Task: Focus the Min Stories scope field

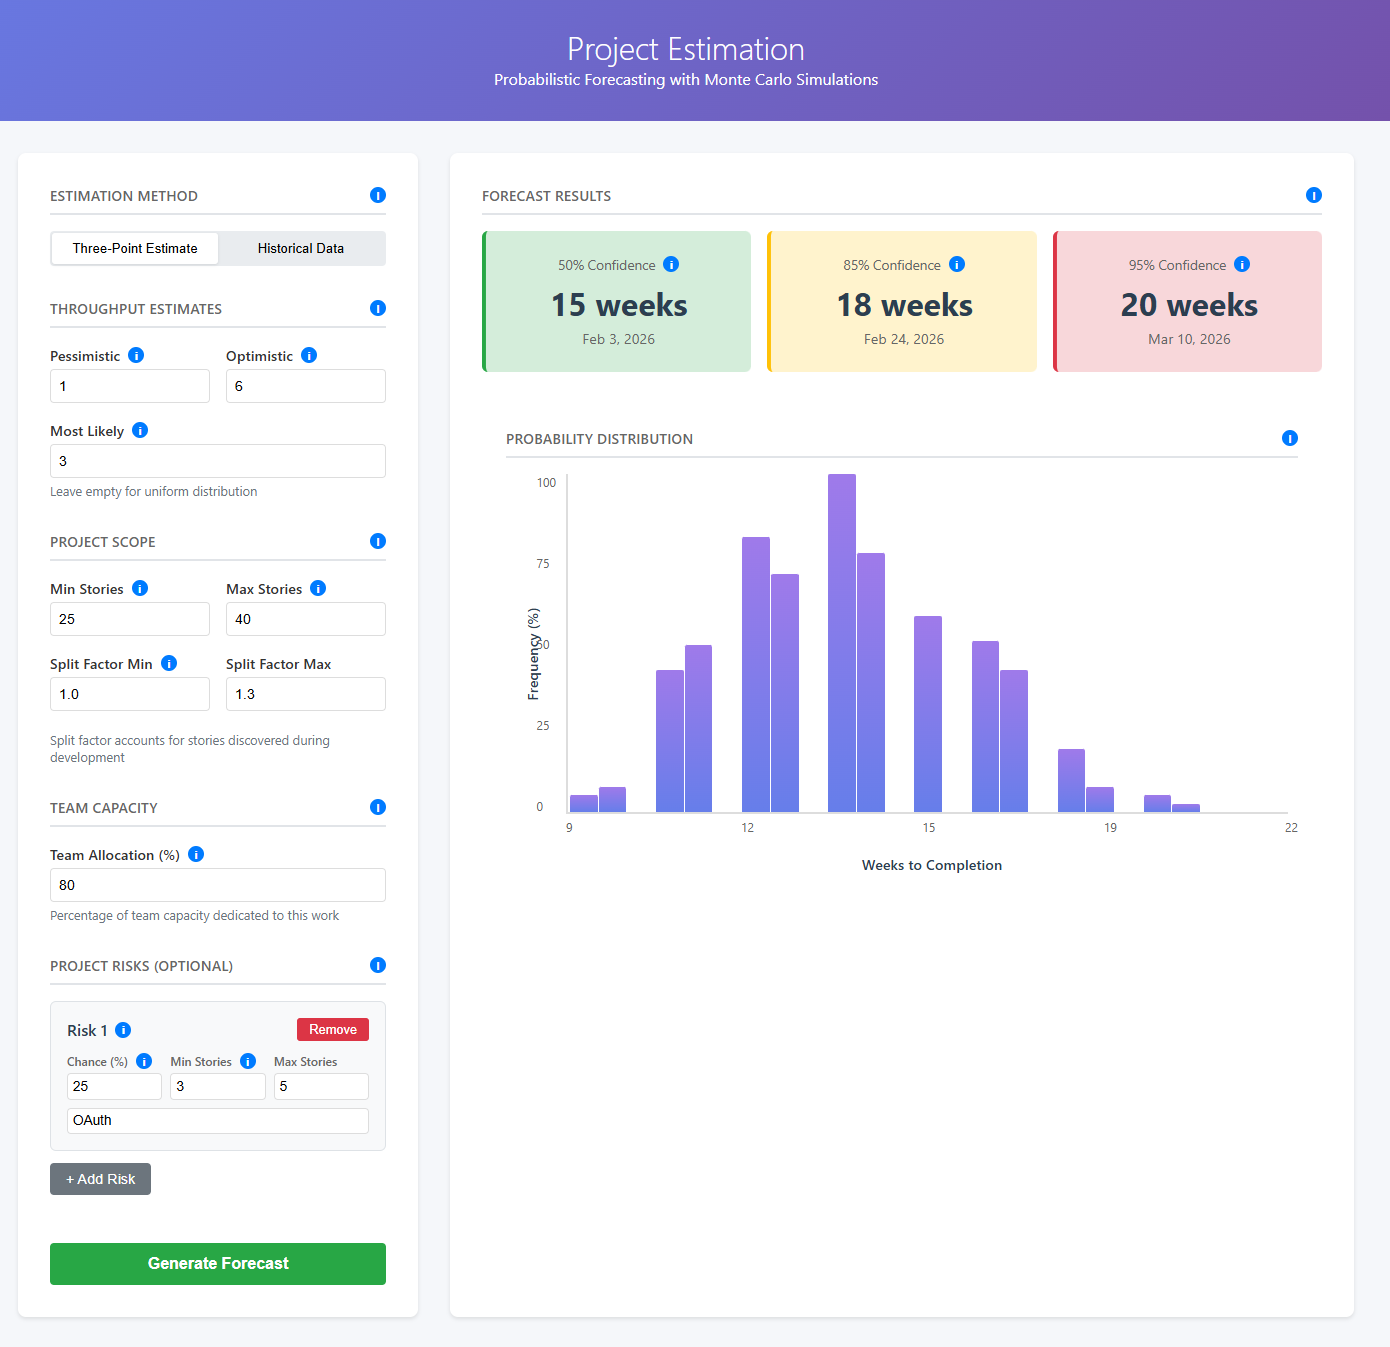Action: tap(130, 619)
